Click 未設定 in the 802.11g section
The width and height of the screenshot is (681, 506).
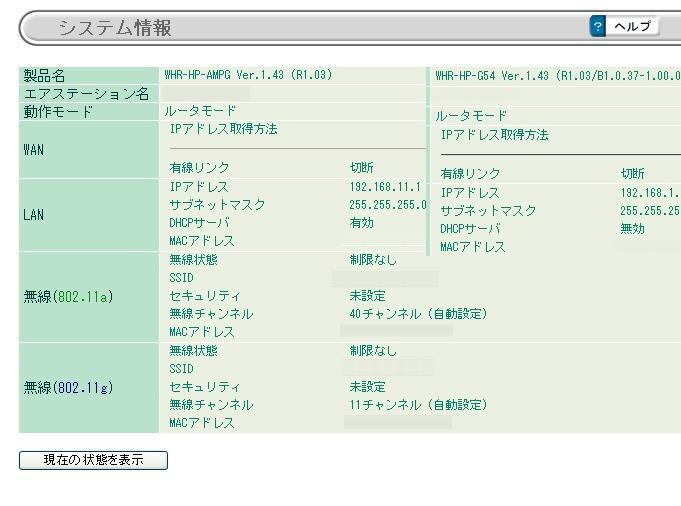tap(367, 387)
